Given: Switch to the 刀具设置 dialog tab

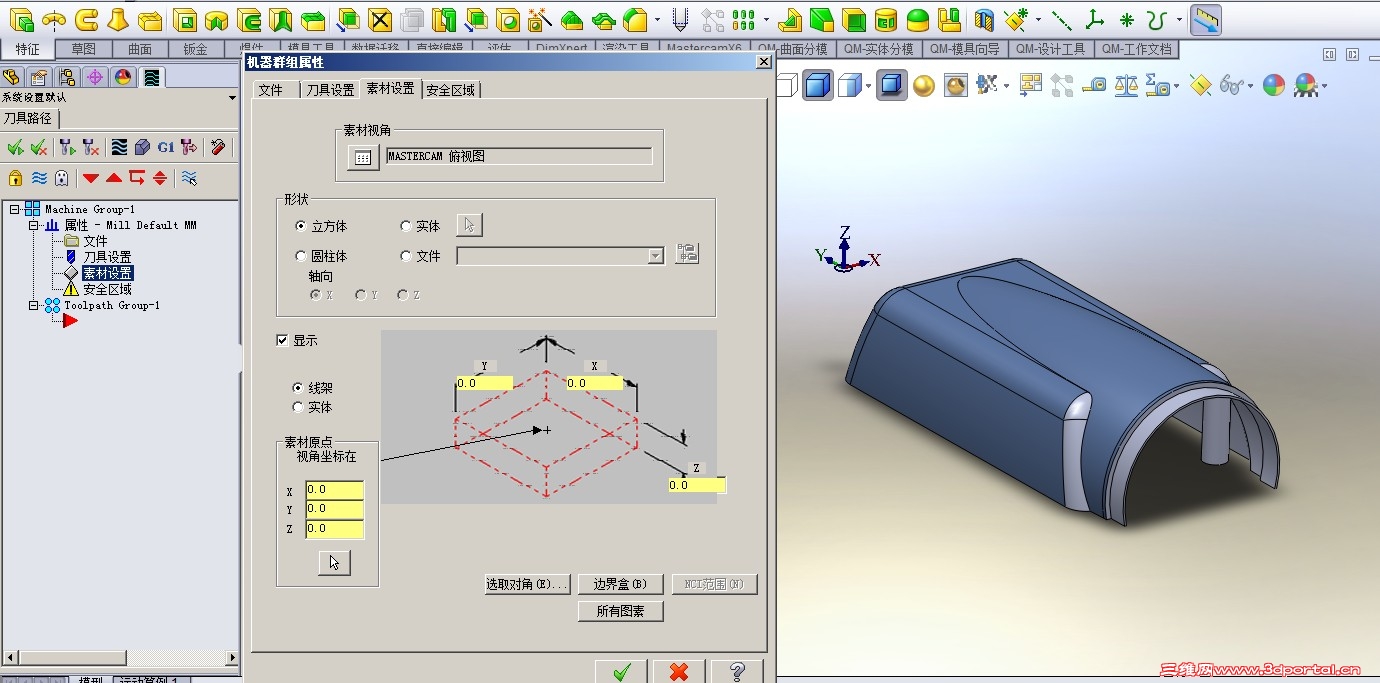Looking at the screenshot, I should coord(330,90).
